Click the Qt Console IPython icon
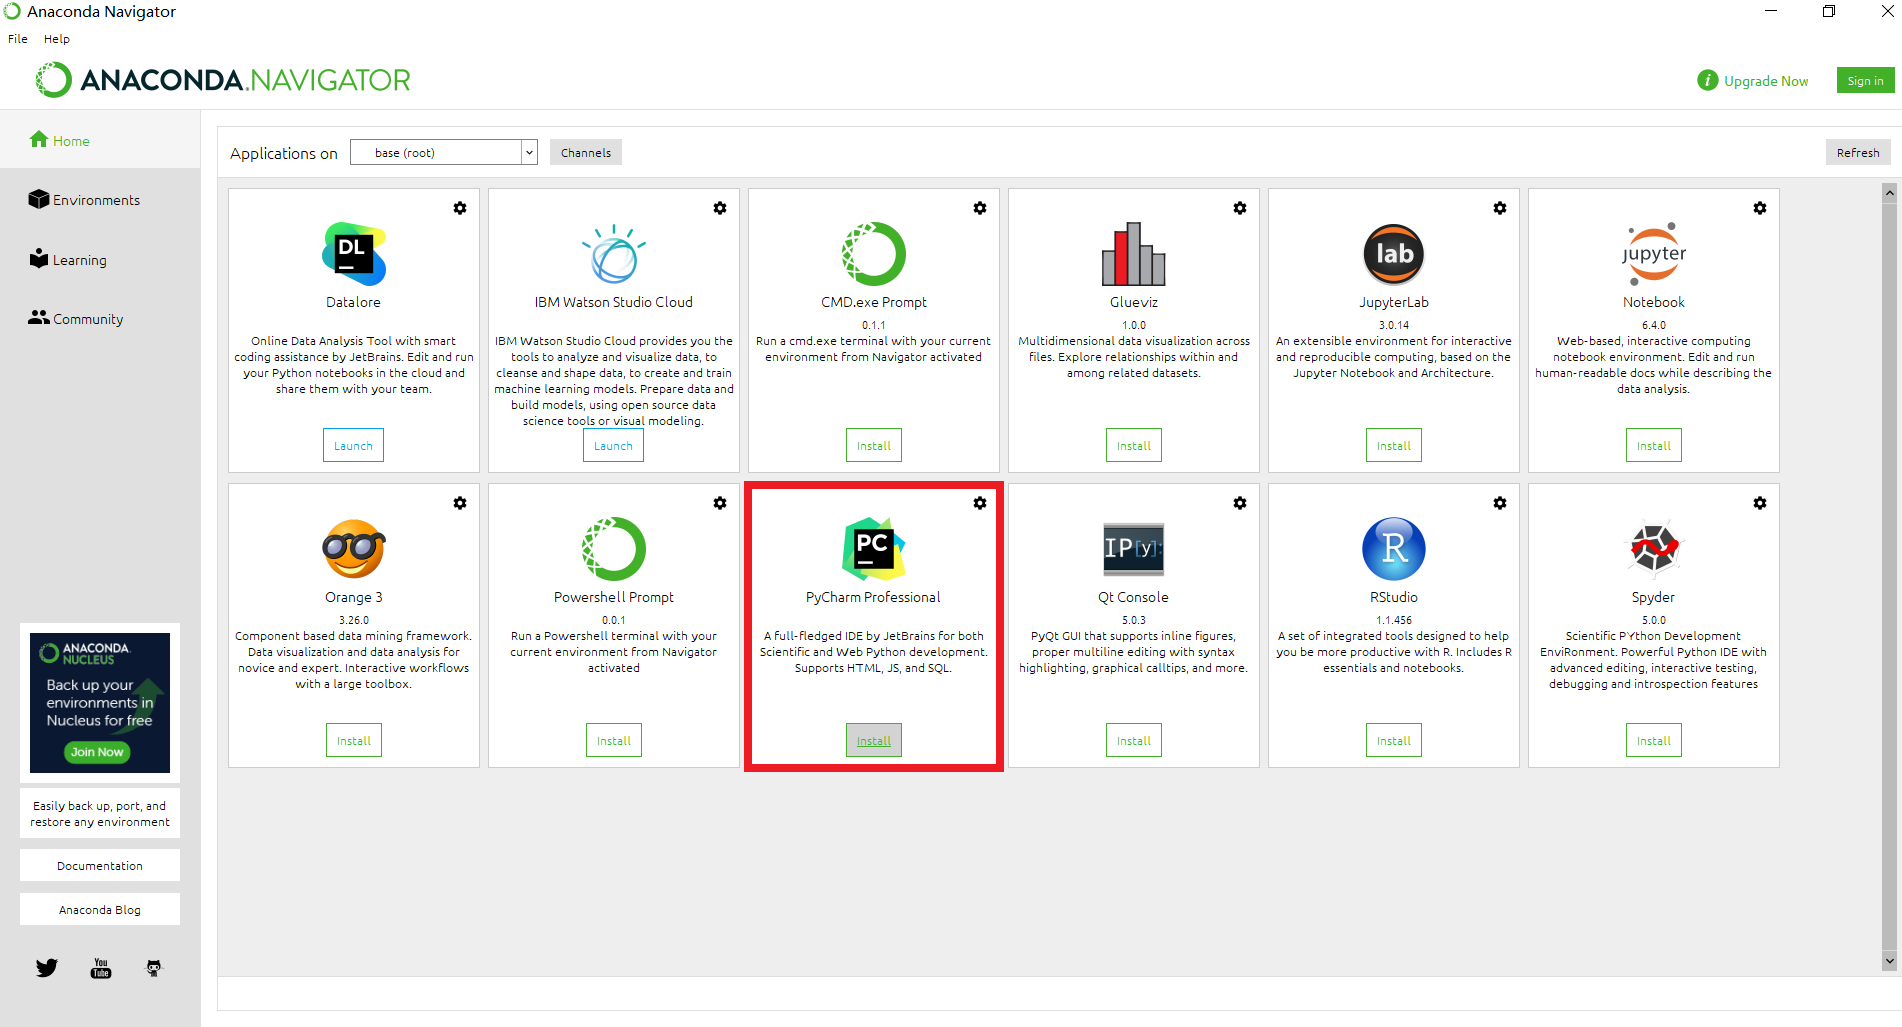Screen dimensions: 1902x1027 (1134, 549)
